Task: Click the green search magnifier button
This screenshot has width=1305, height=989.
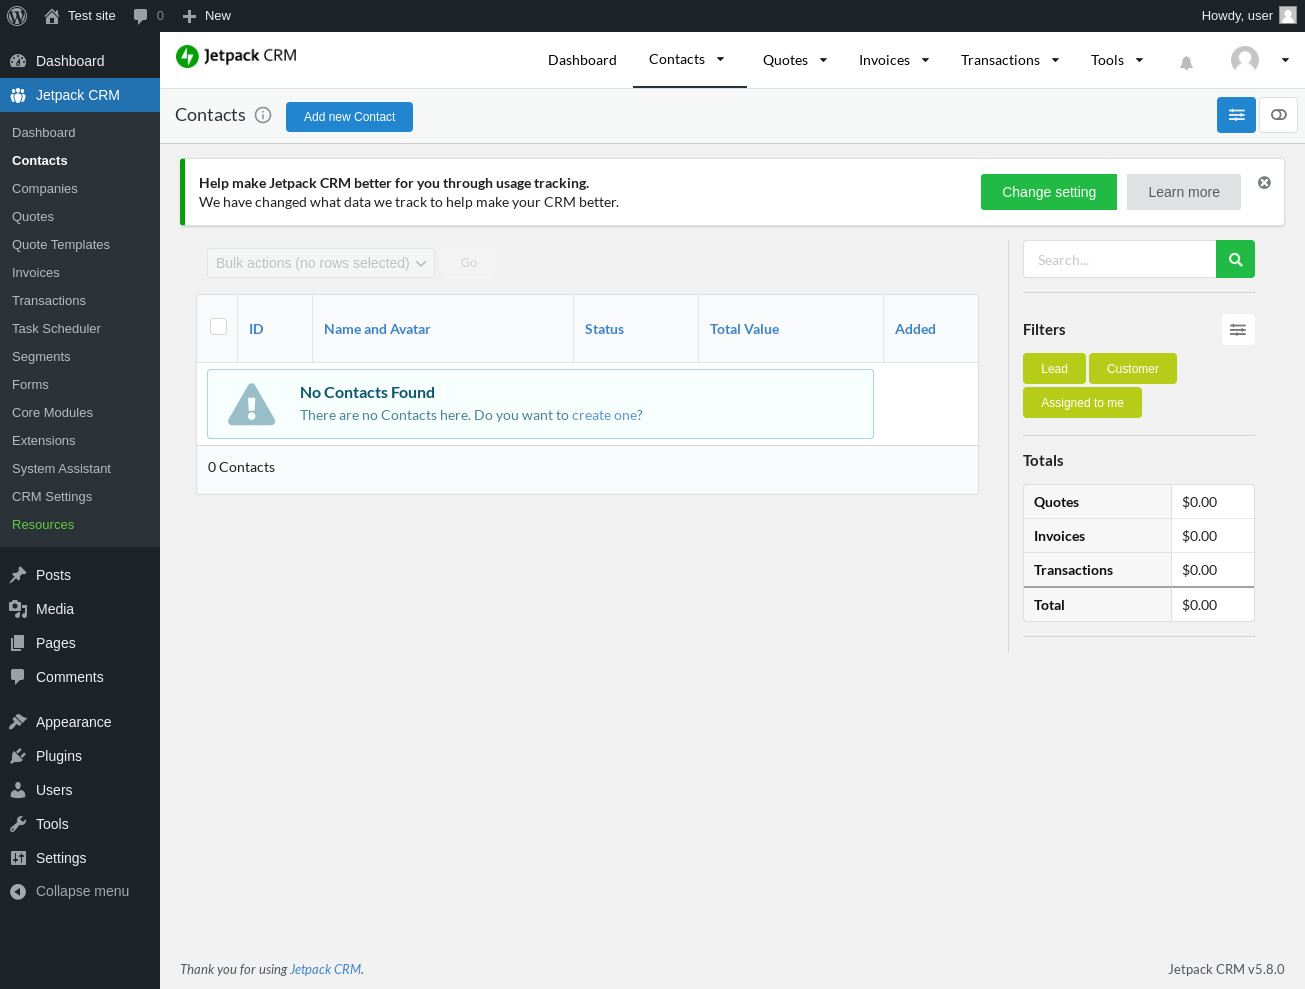Action: click(x=1235, y=259)
